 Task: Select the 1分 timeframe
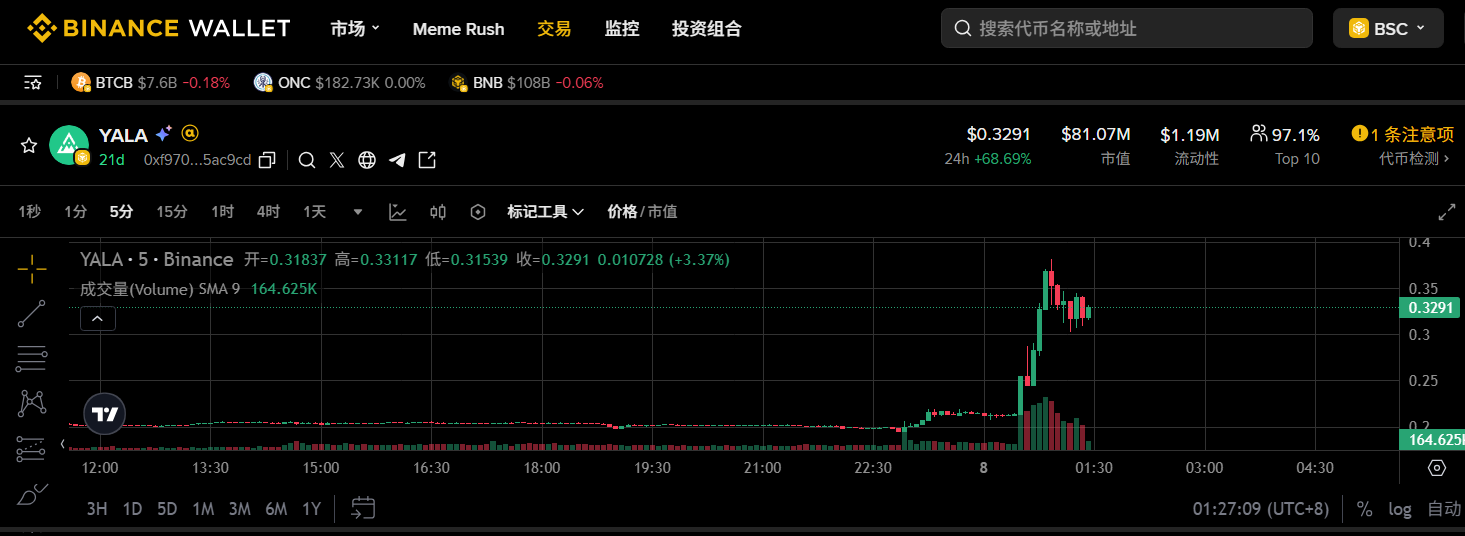tap(76, 211)
